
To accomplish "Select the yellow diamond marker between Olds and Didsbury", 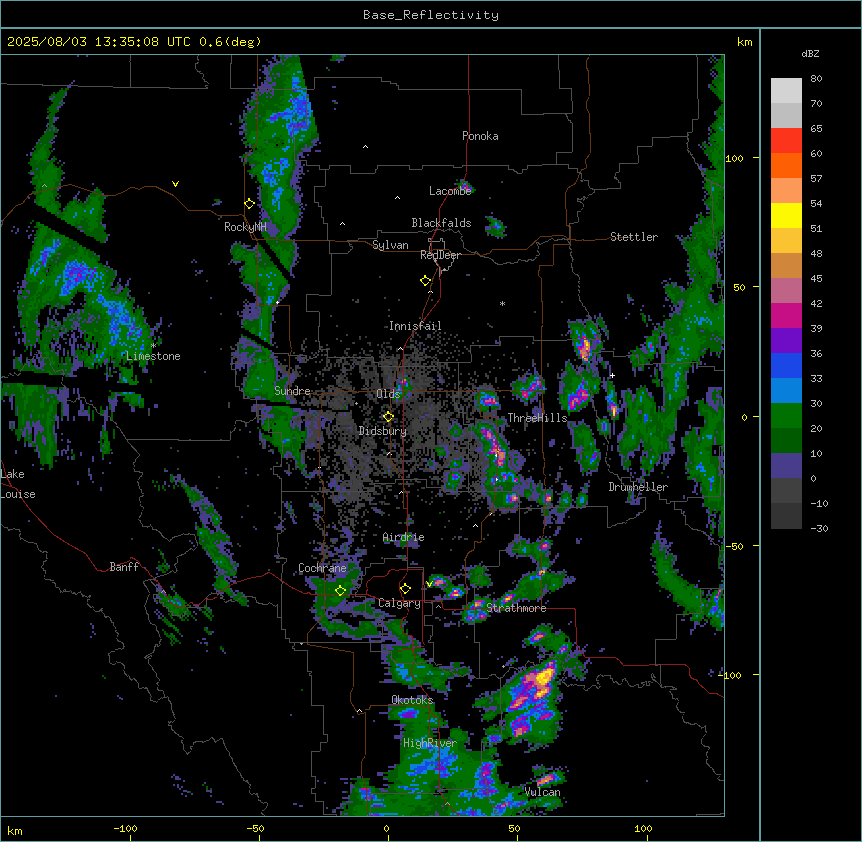I will [389, 417].
